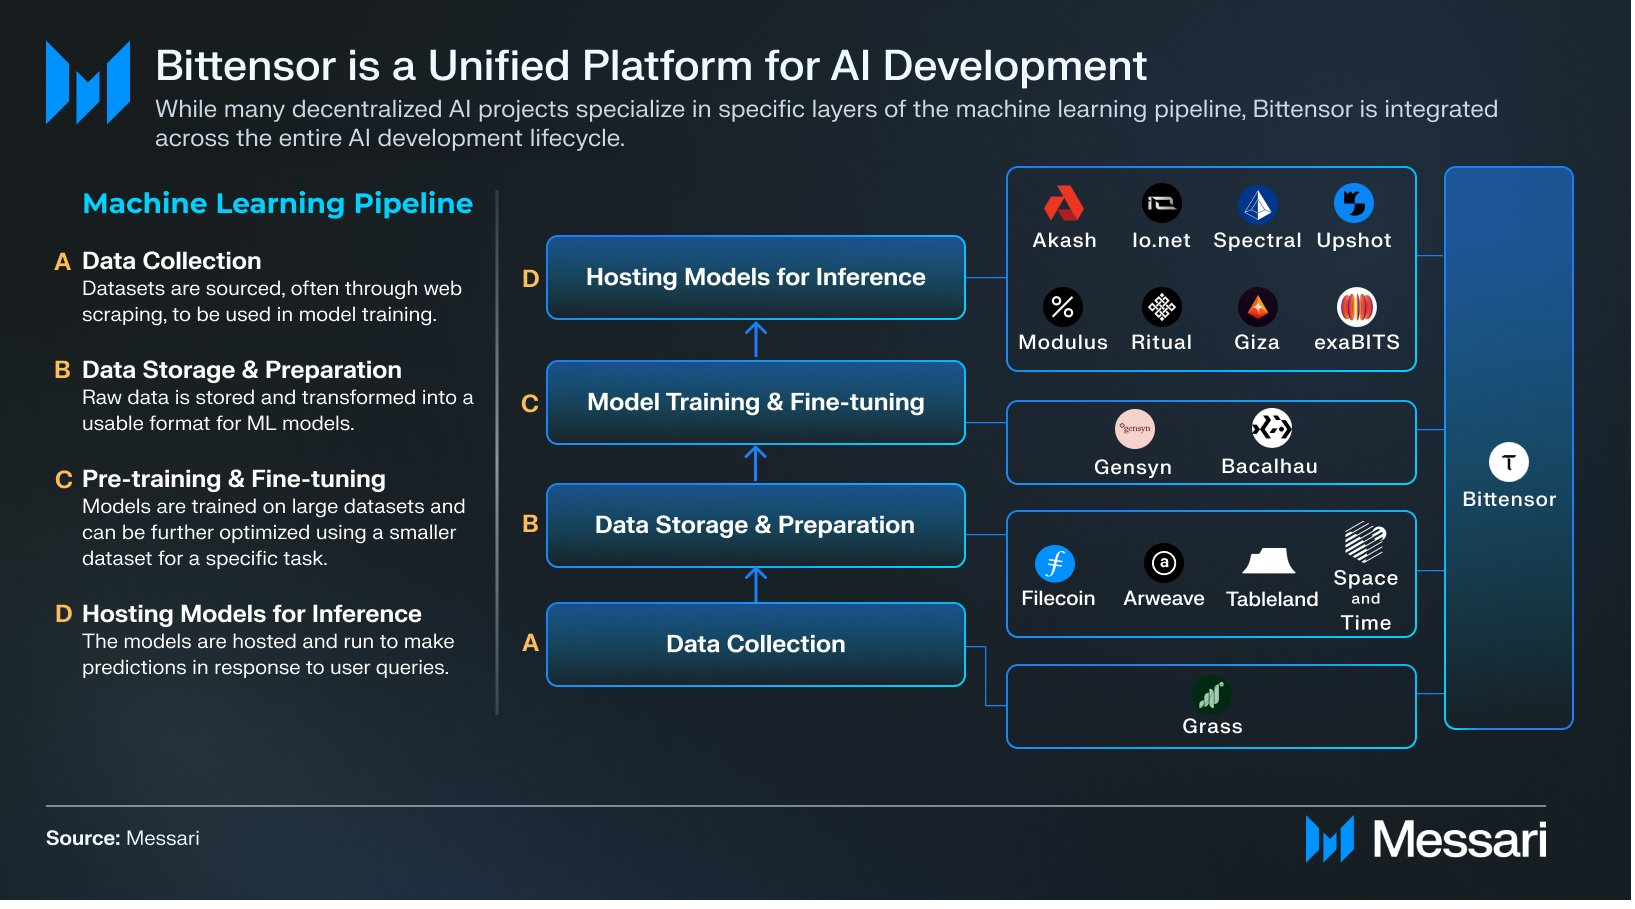
Task: Click the Akash red logo icon
Action: coord(1065,204)
